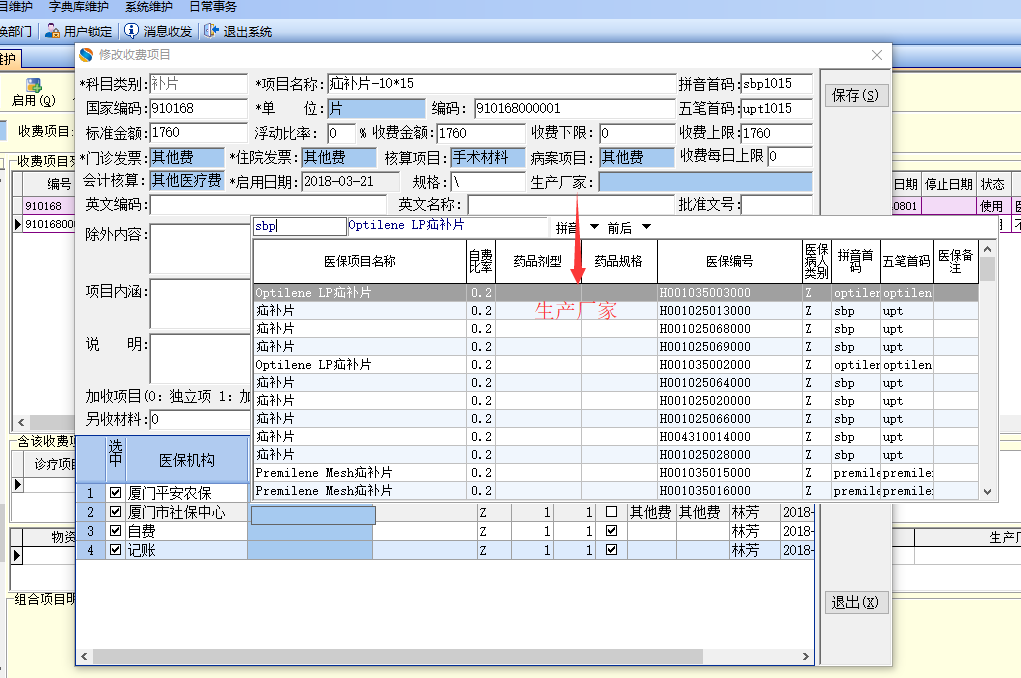Click the 五笔首码 field upt1015
This screenshot has width=1021, height=678.
tap(777, 109)
